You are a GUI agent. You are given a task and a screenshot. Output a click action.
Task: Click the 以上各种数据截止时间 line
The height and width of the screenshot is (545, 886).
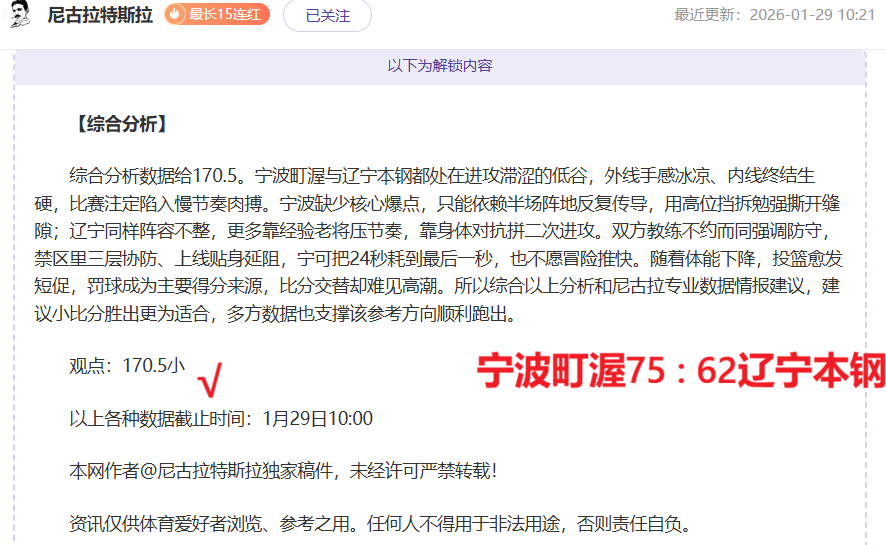[221, 418]
